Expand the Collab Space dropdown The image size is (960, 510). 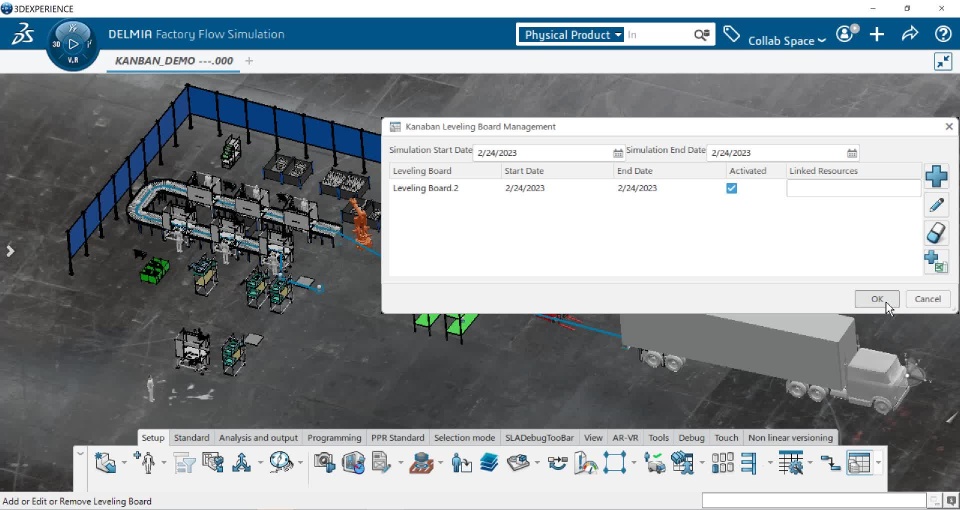coord(787,40)
